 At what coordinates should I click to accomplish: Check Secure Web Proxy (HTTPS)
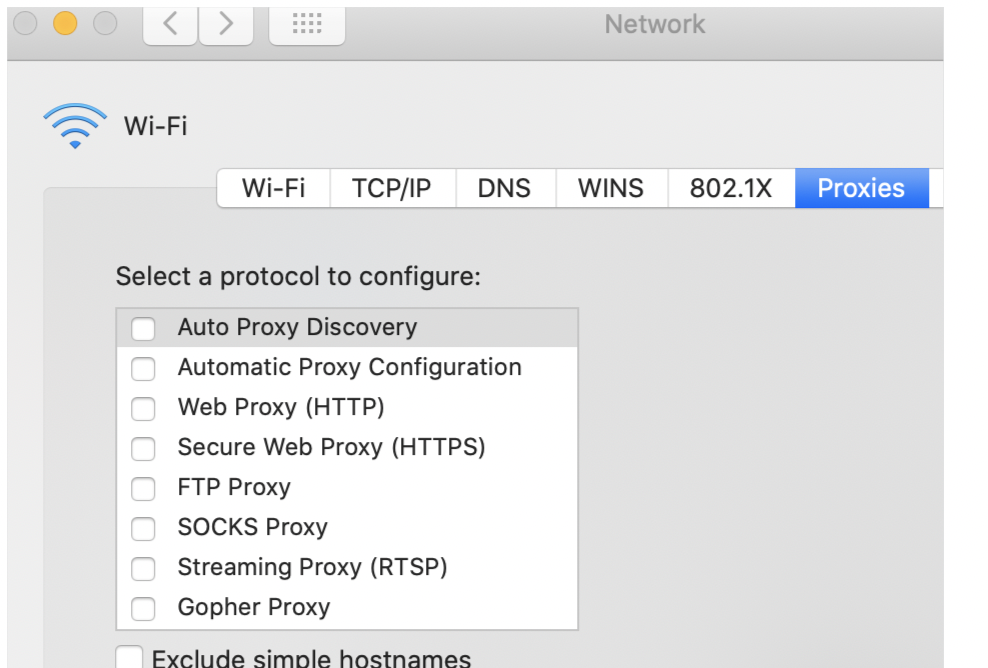(144, 448)
